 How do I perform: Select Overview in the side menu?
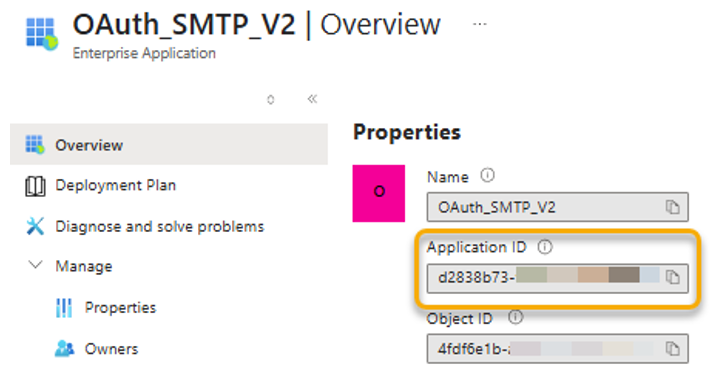(x=169, y=145)
